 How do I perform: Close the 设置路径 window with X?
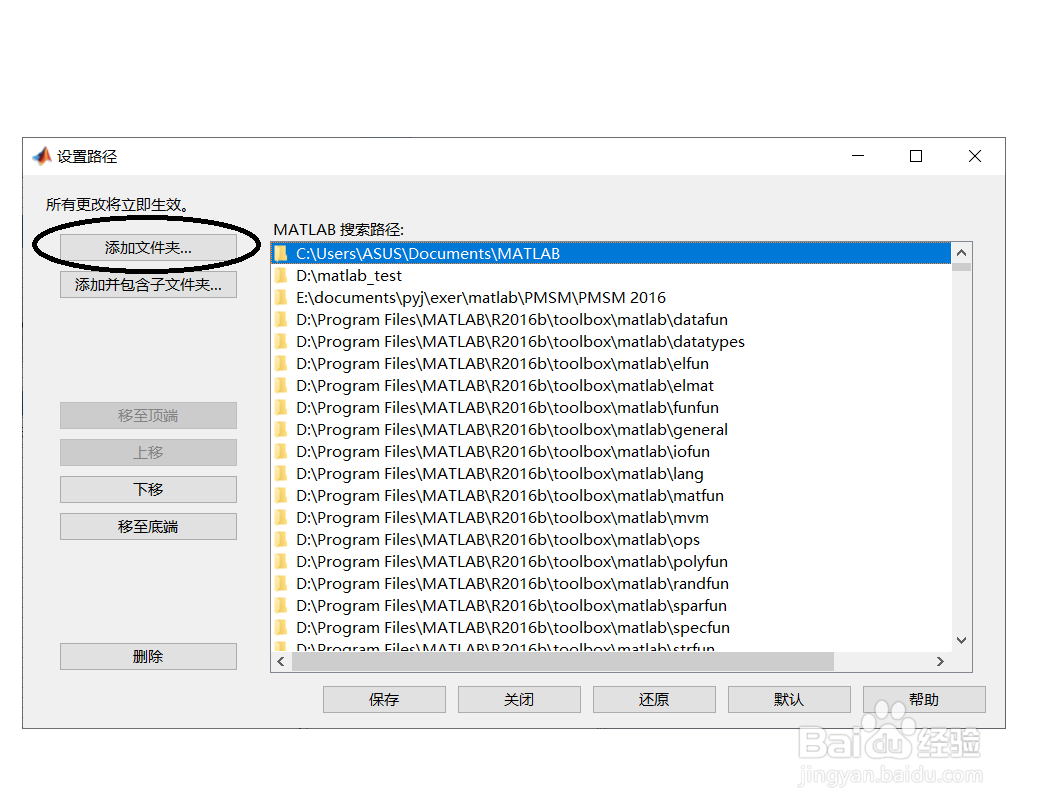(x=975, y=156)
